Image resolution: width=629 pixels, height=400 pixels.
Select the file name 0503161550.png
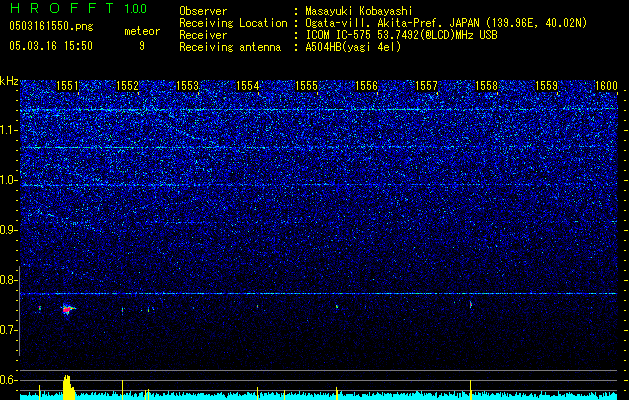51,26
